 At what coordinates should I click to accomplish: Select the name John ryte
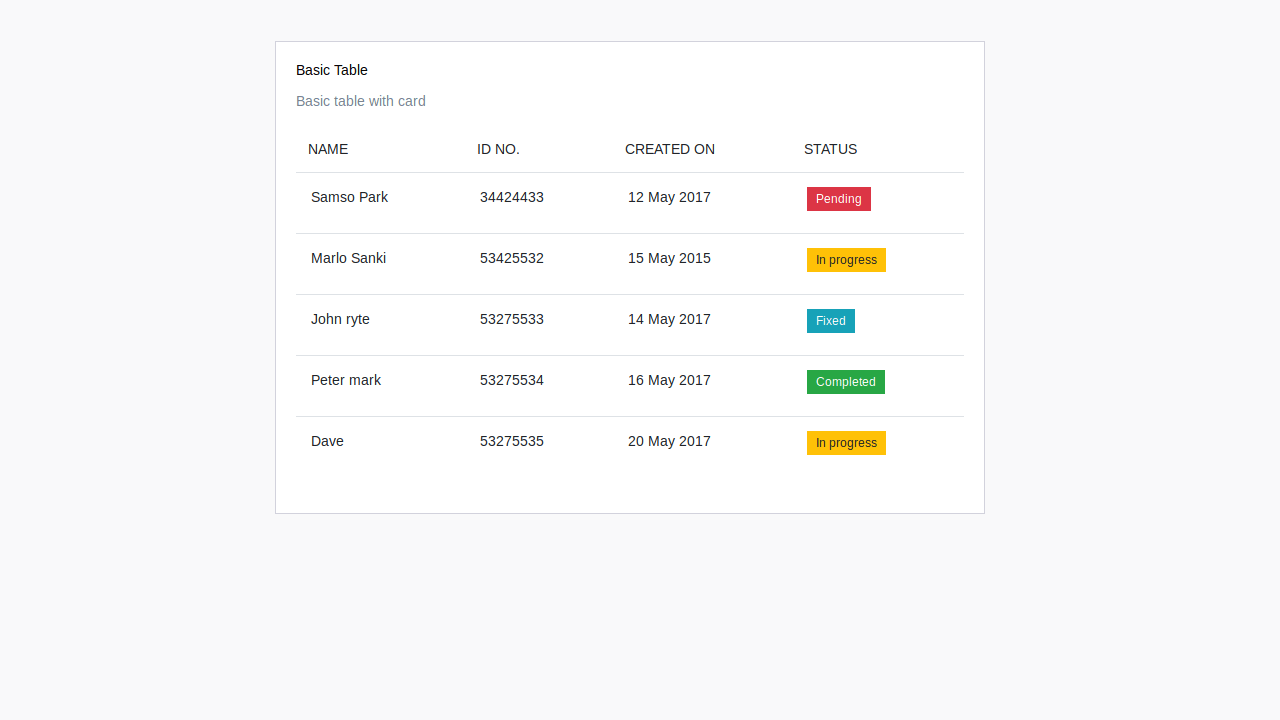pyautogui.click(x=340, y=319)
